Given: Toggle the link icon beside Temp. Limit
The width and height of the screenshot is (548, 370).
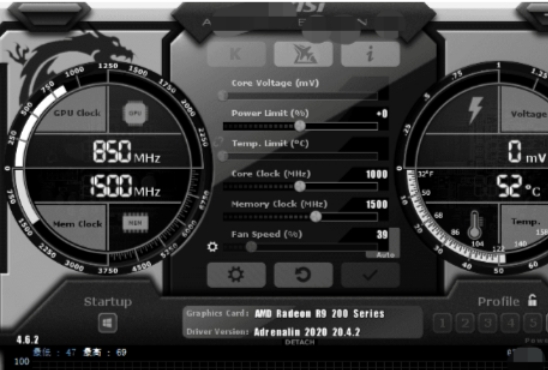Looking at the screenshot, I should click(218, 142).
